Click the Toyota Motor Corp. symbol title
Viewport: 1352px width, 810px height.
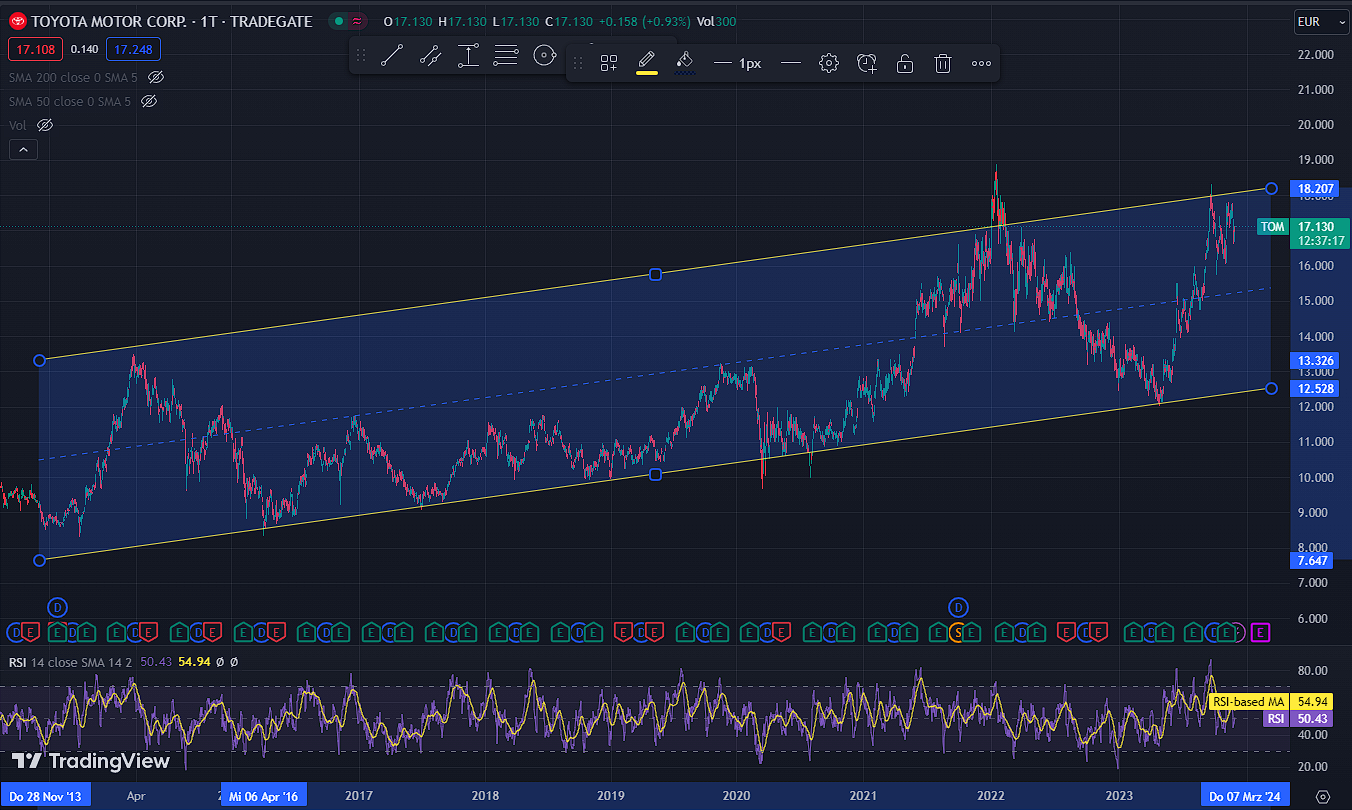coord(170,21)
